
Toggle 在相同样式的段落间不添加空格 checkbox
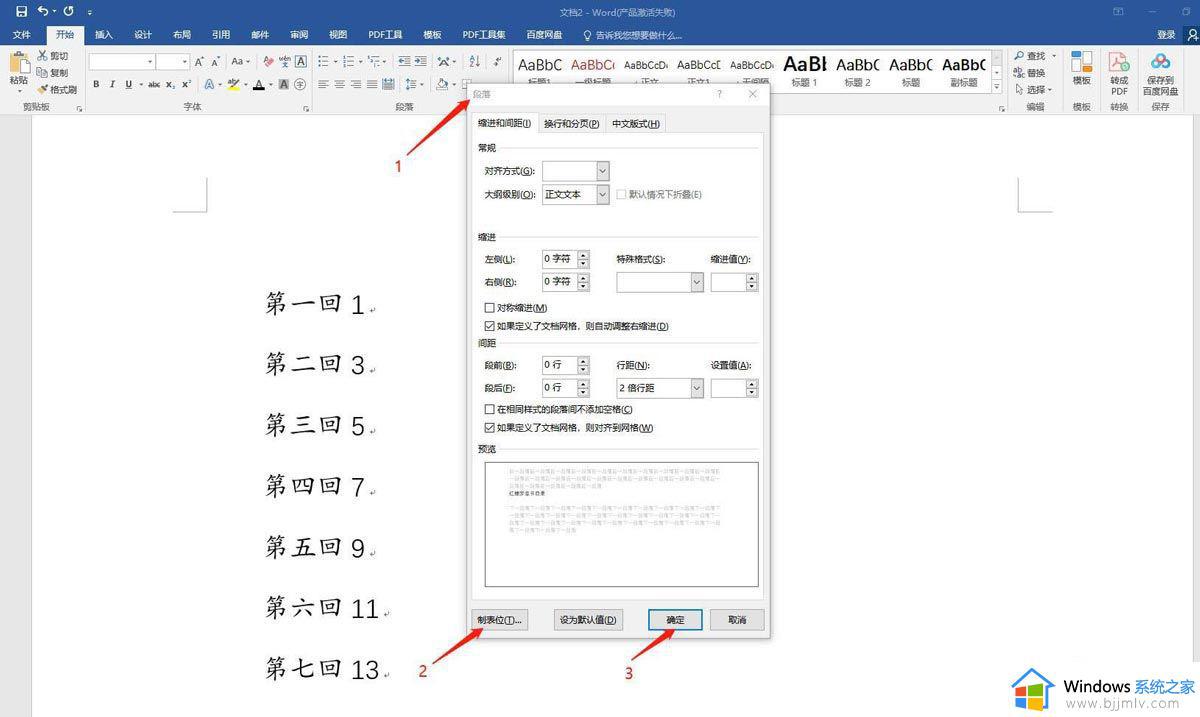[490, 409]
